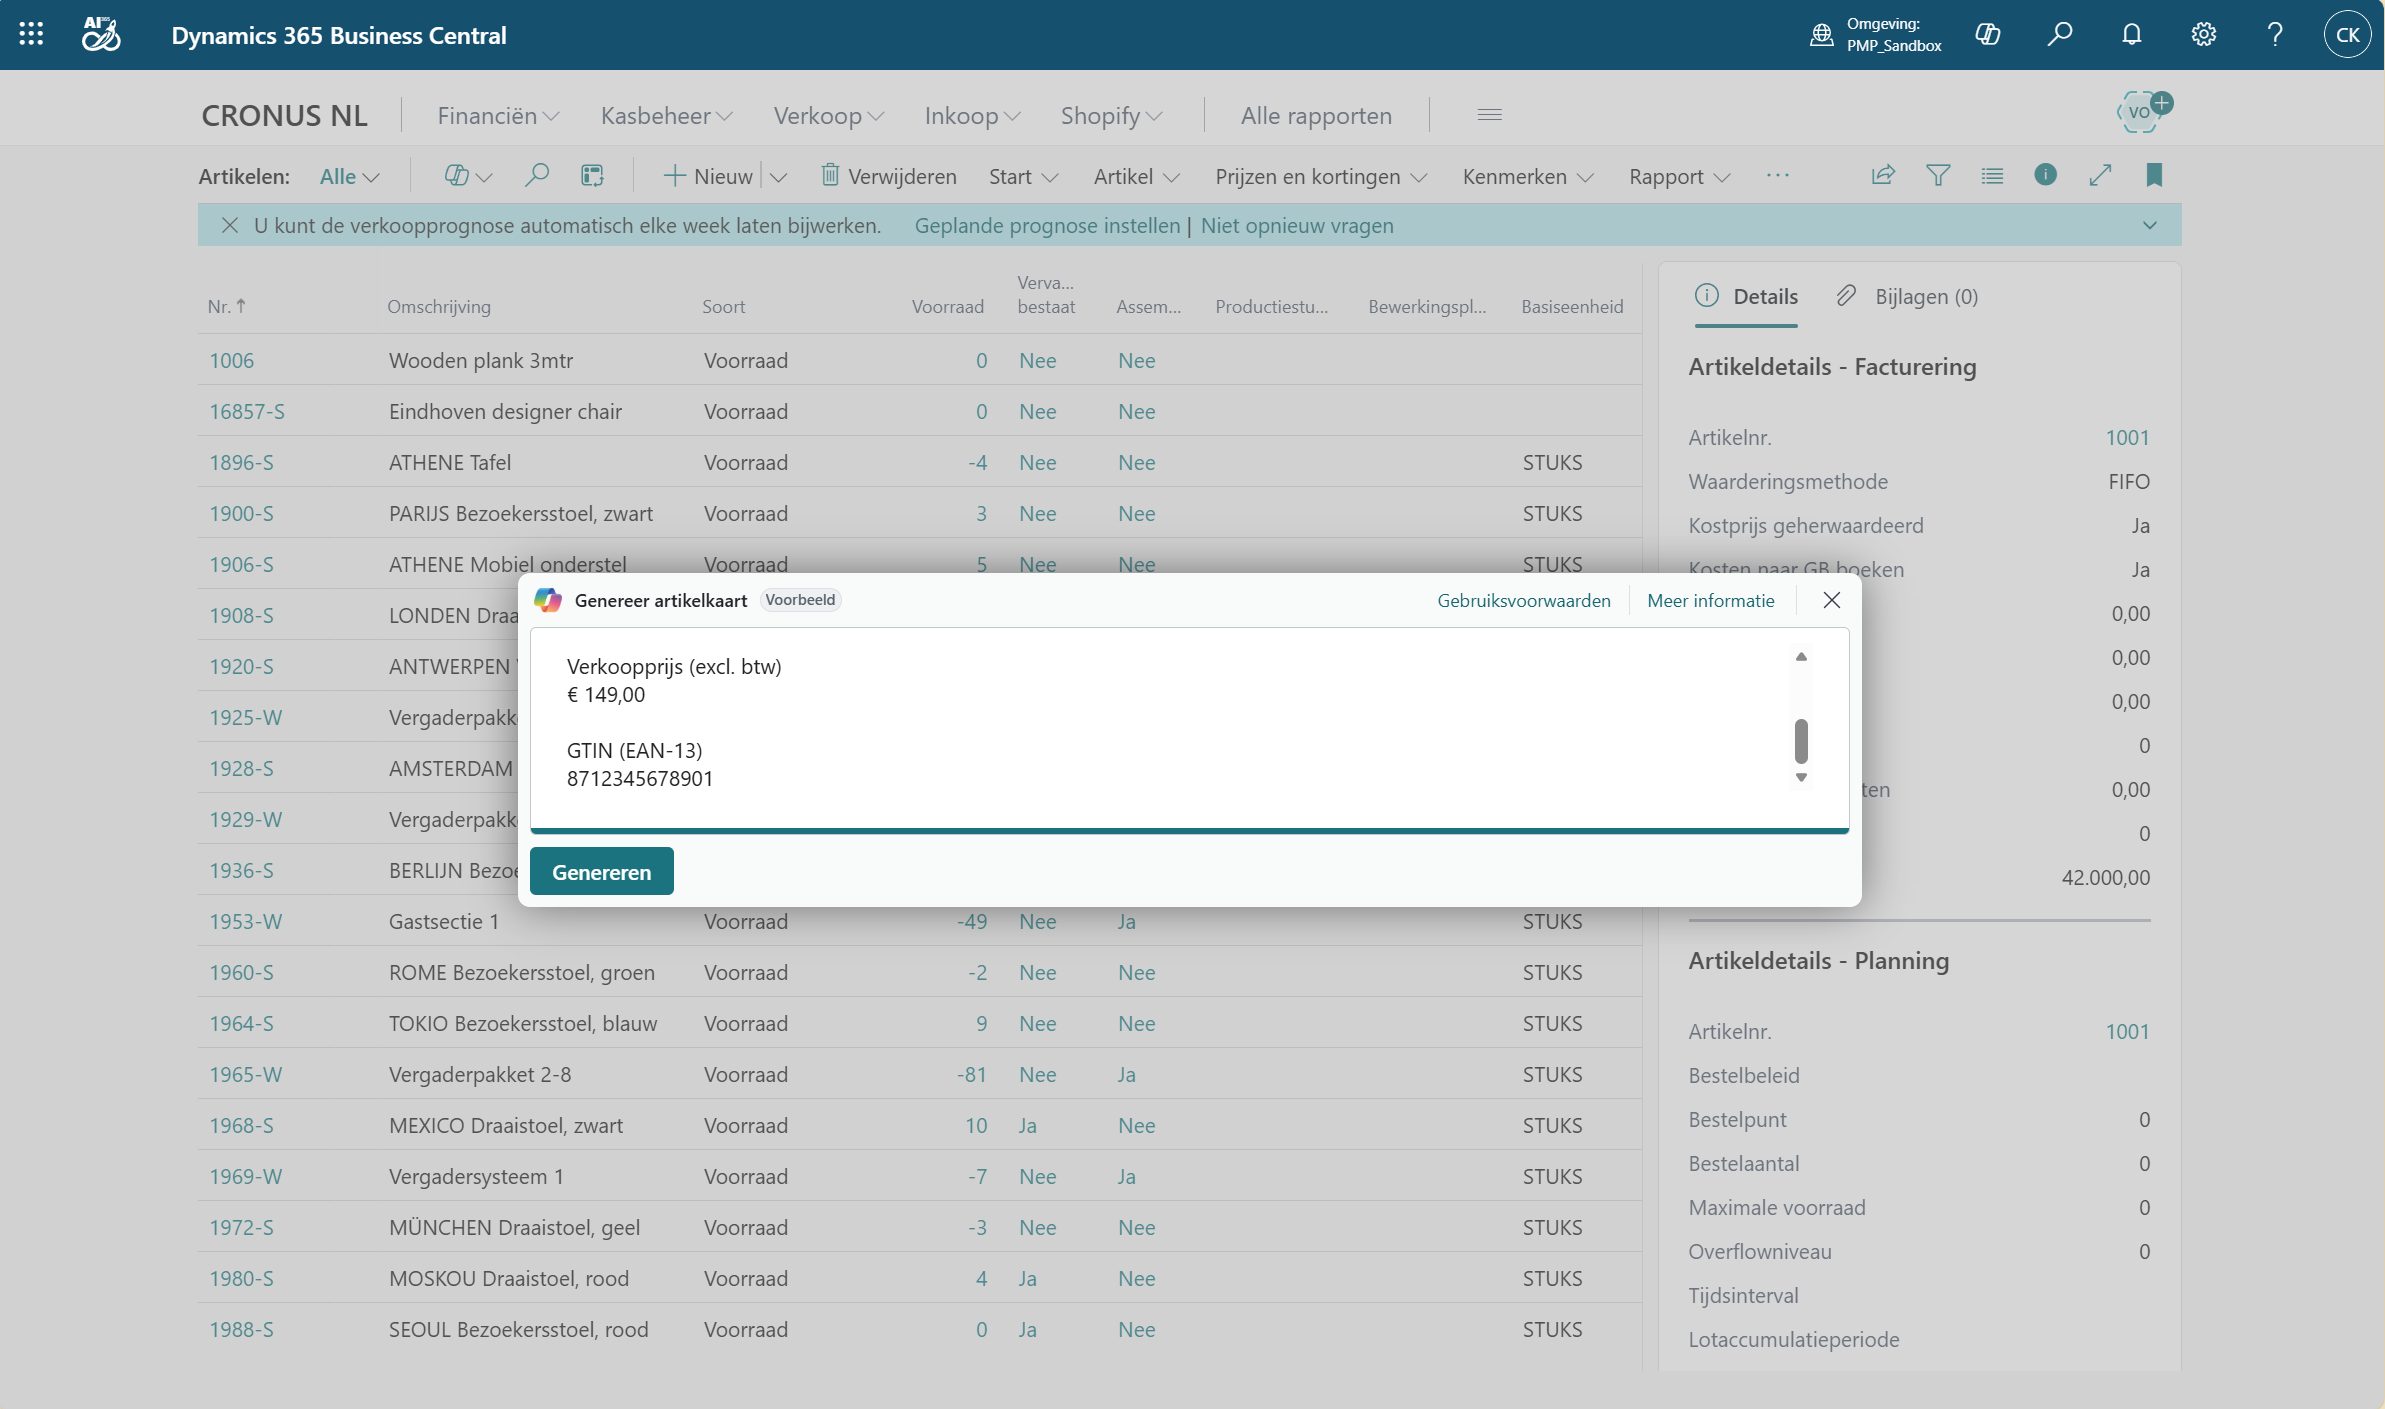Image resolution: width=2385 pixels, height=1409 pixels.
Task: Switch layout with the list view icon
Action: point(1992,176)
